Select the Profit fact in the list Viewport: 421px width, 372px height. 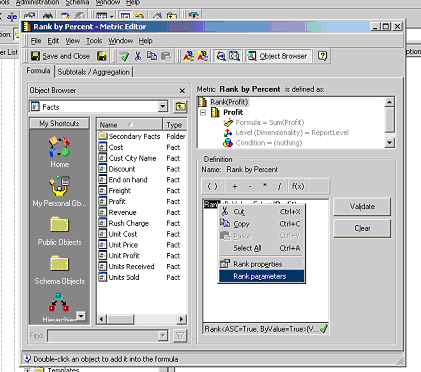tap(112, 201)
